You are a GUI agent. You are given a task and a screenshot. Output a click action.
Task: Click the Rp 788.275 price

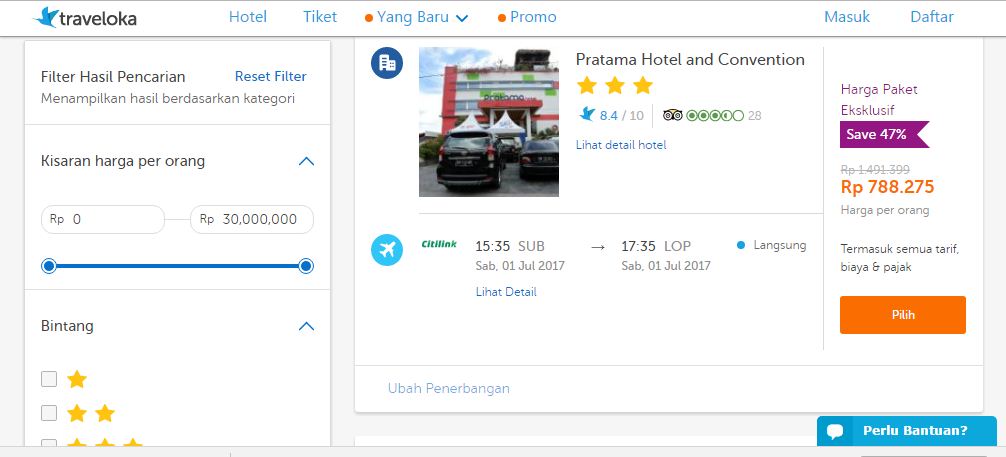point(887,187)
